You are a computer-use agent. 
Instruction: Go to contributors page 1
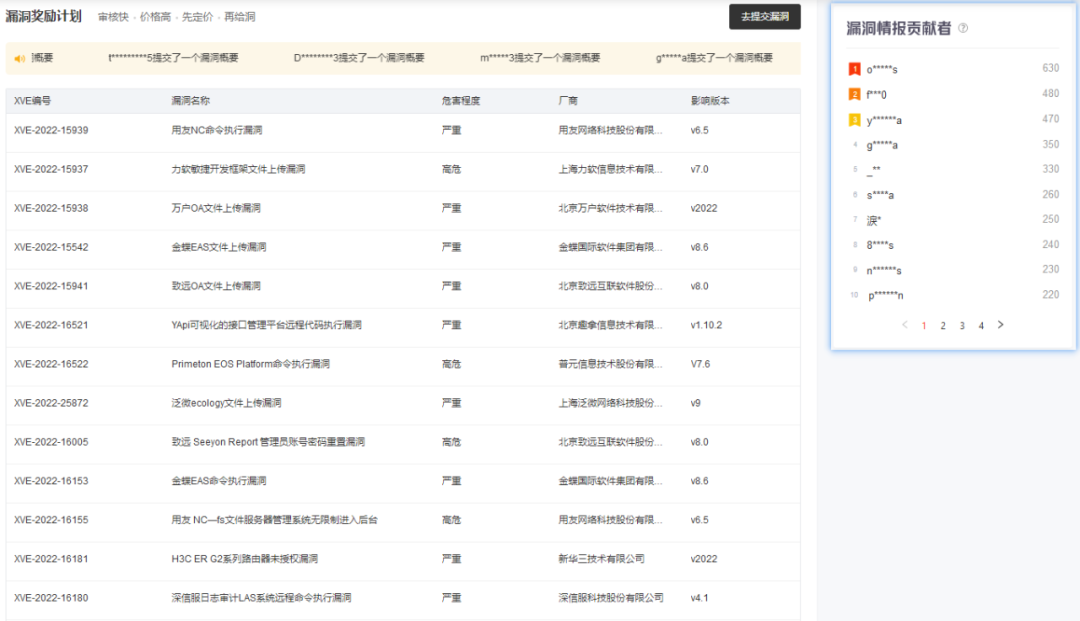pyautogui.click(x=924, y=326)
